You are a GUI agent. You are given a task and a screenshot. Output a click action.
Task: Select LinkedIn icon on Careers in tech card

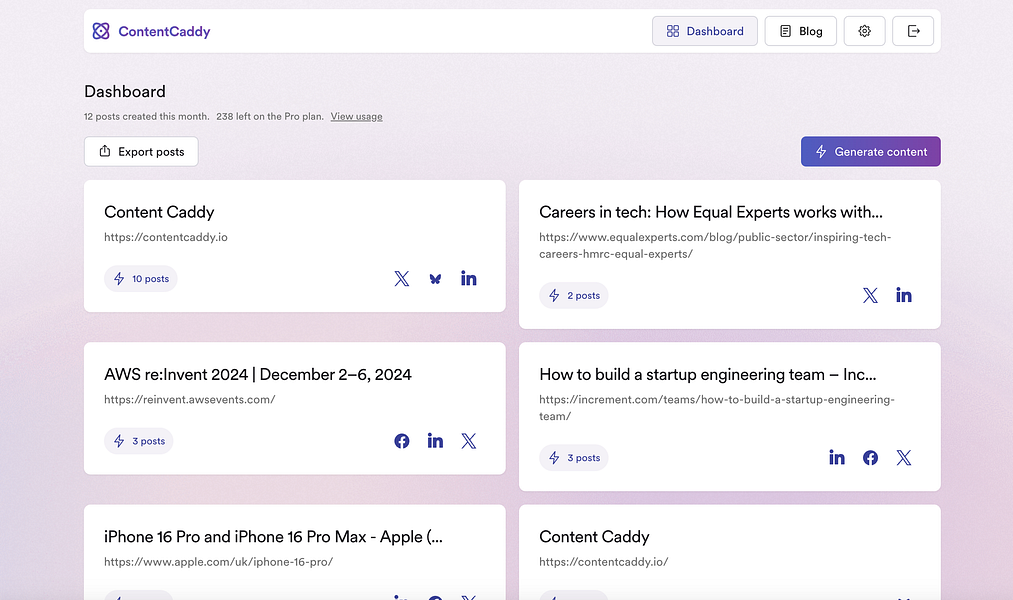coord(904,295)
